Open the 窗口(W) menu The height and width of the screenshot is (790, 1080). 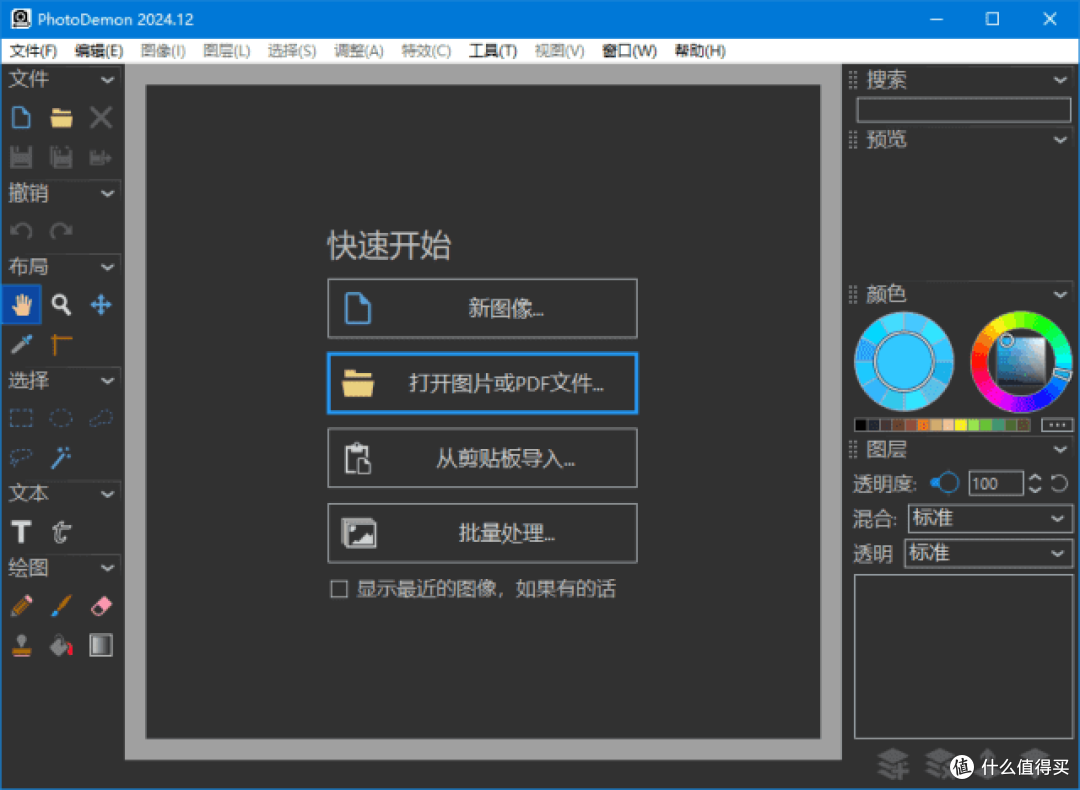tap(629, 51)
